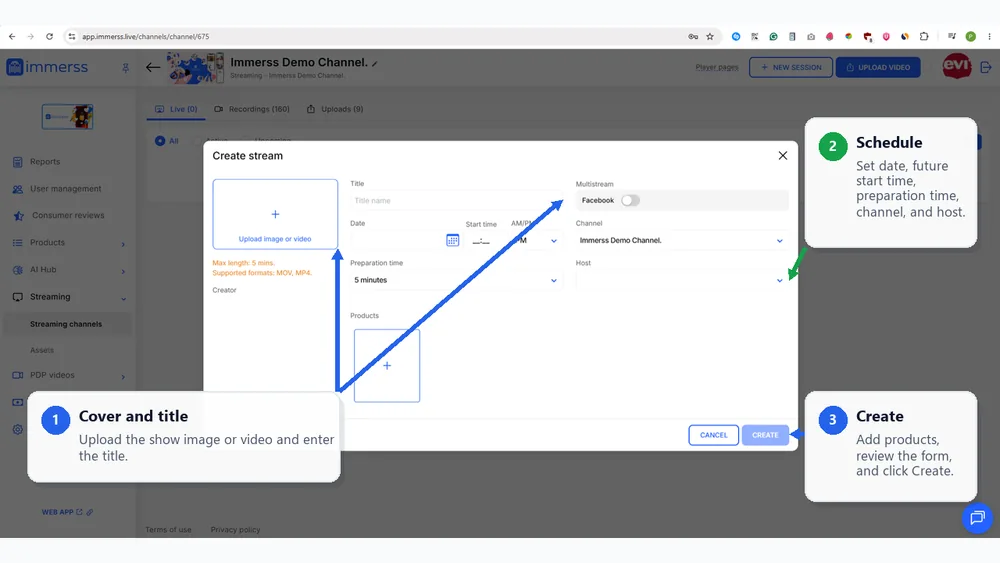The height and width of the screenshot is (563, 1000).
Task: Add a product with the plus box
Action: point(387,366)
